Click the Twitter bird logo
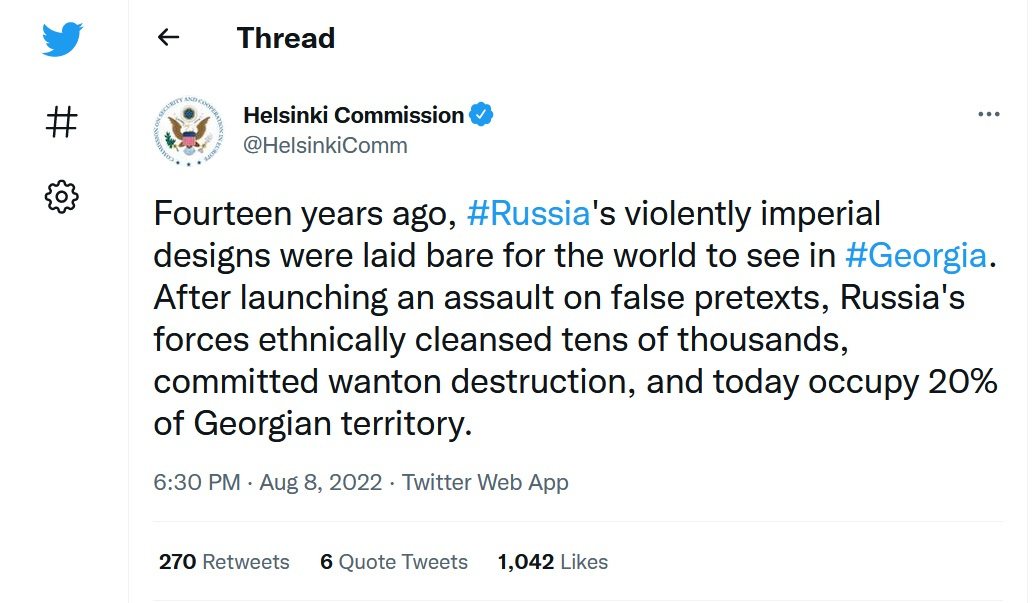 click(x=62, y=39)
